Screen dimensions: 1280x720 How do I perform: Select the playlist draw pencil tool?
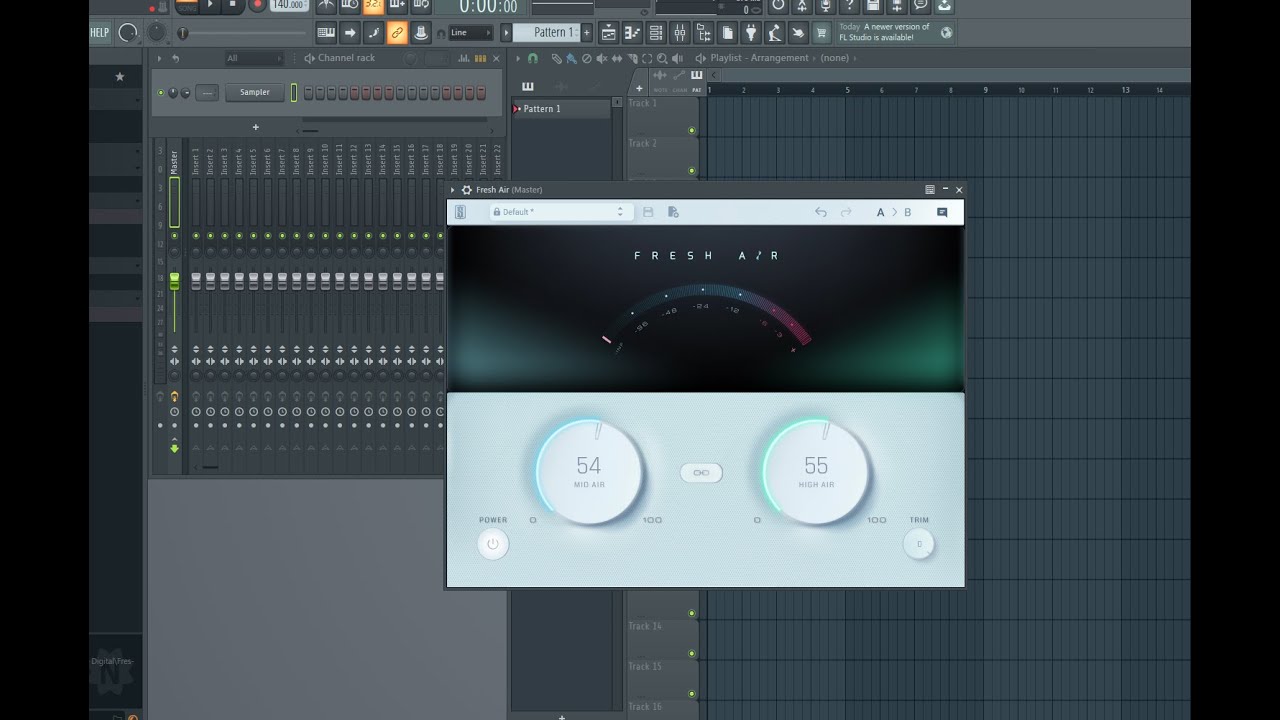[x=556, y=58]
